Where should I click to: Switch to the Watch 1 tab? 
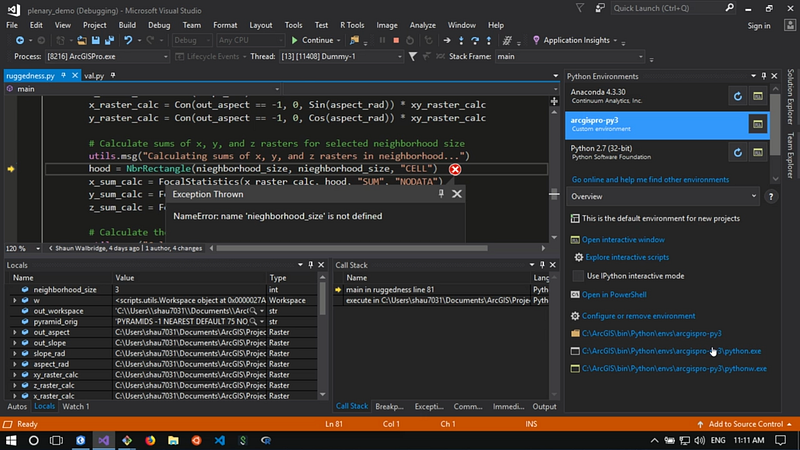[75, 406]
